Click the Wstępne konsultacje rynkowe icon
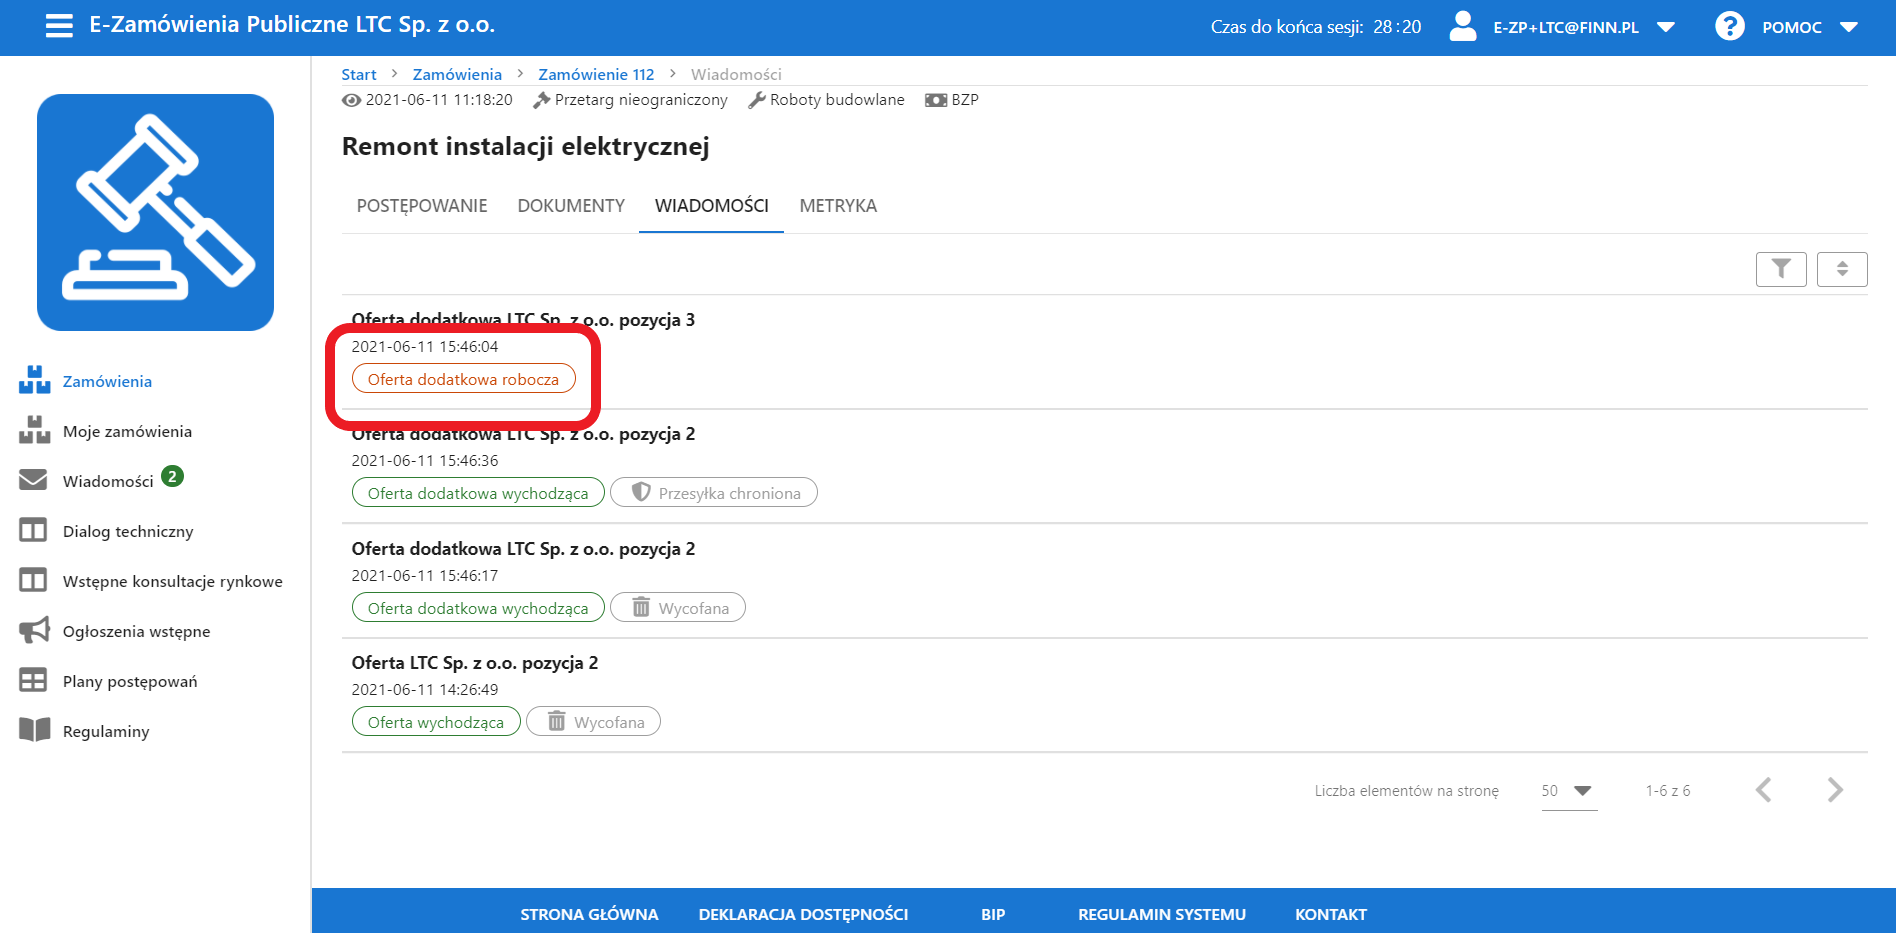The image size is (1896, 933). pos(33,580)
